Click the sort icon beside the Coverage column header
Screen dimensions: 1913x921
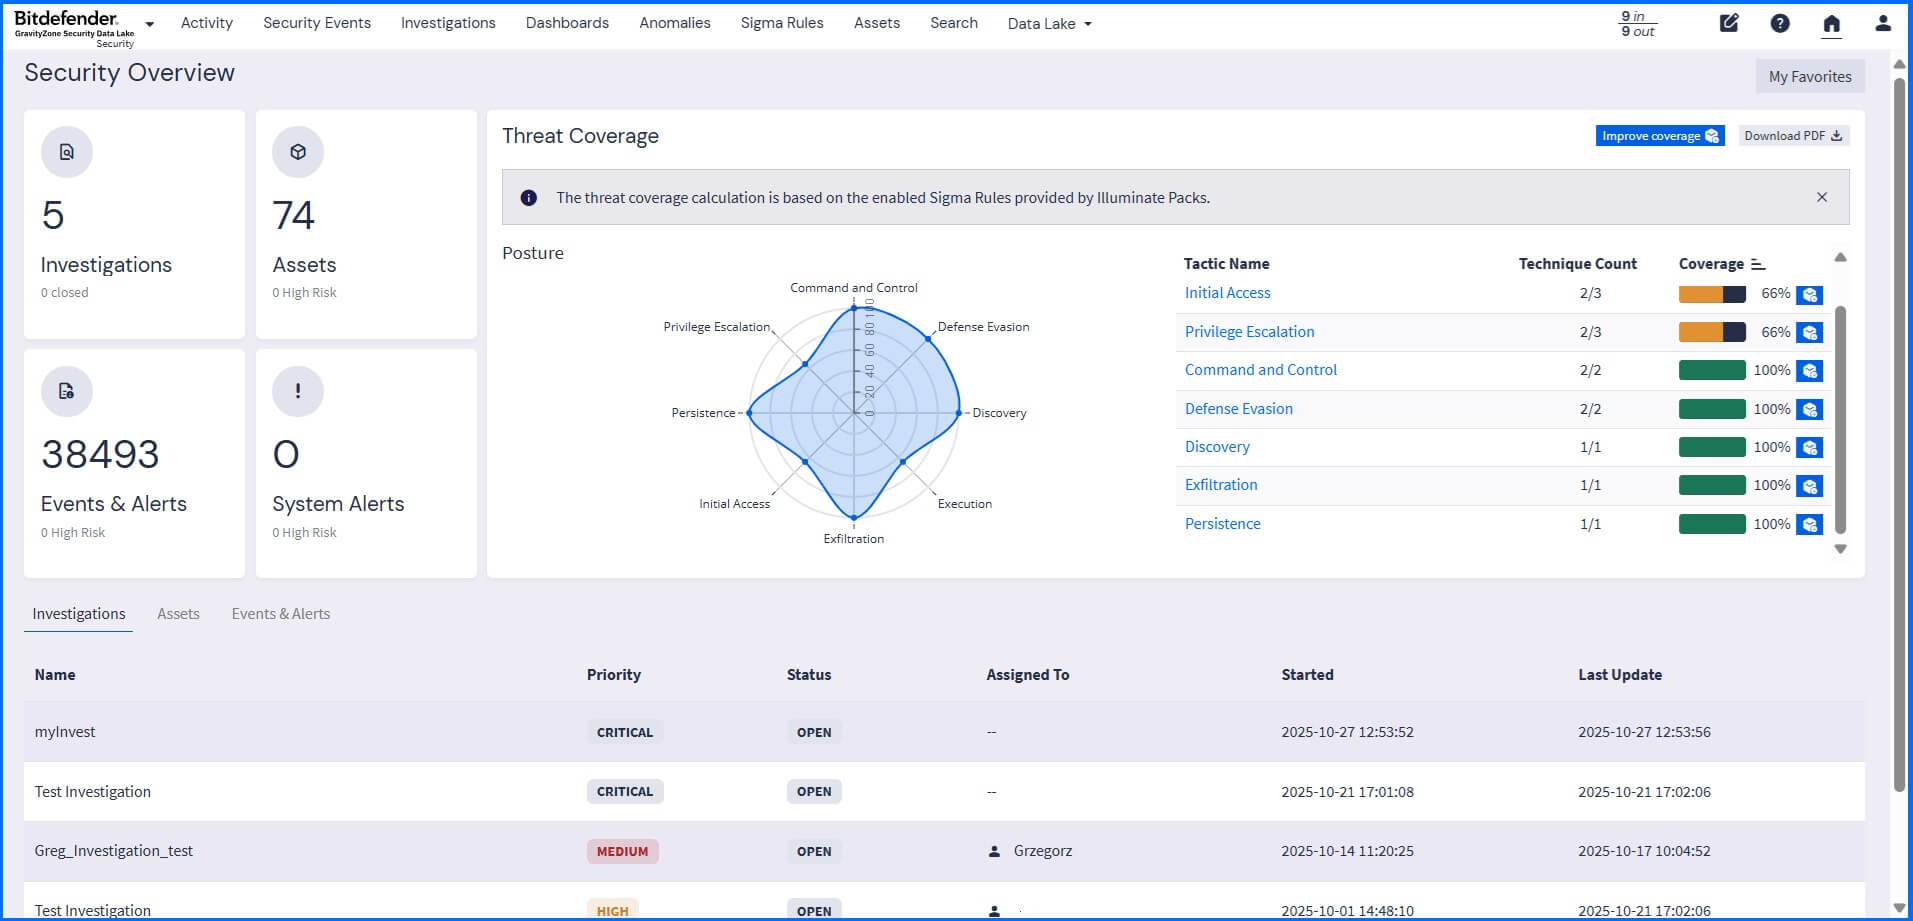(x=1757, y=263)
